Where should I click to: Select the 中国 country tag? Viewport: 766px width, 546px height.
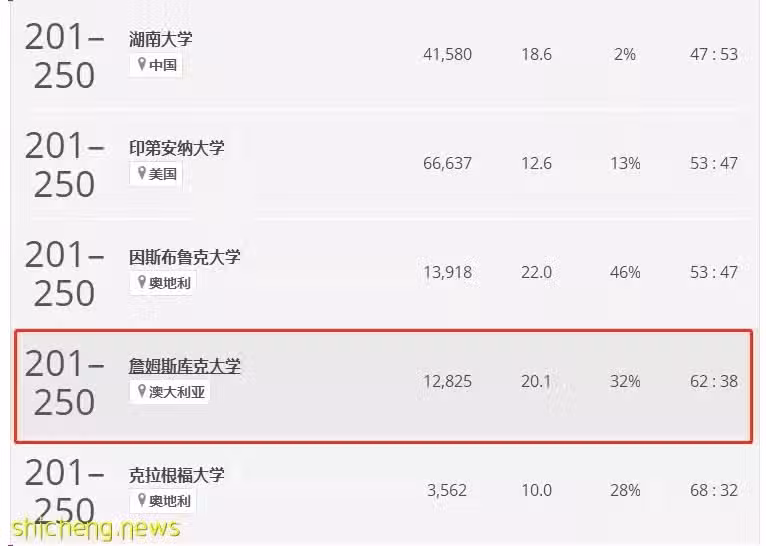tap(156, 64)
